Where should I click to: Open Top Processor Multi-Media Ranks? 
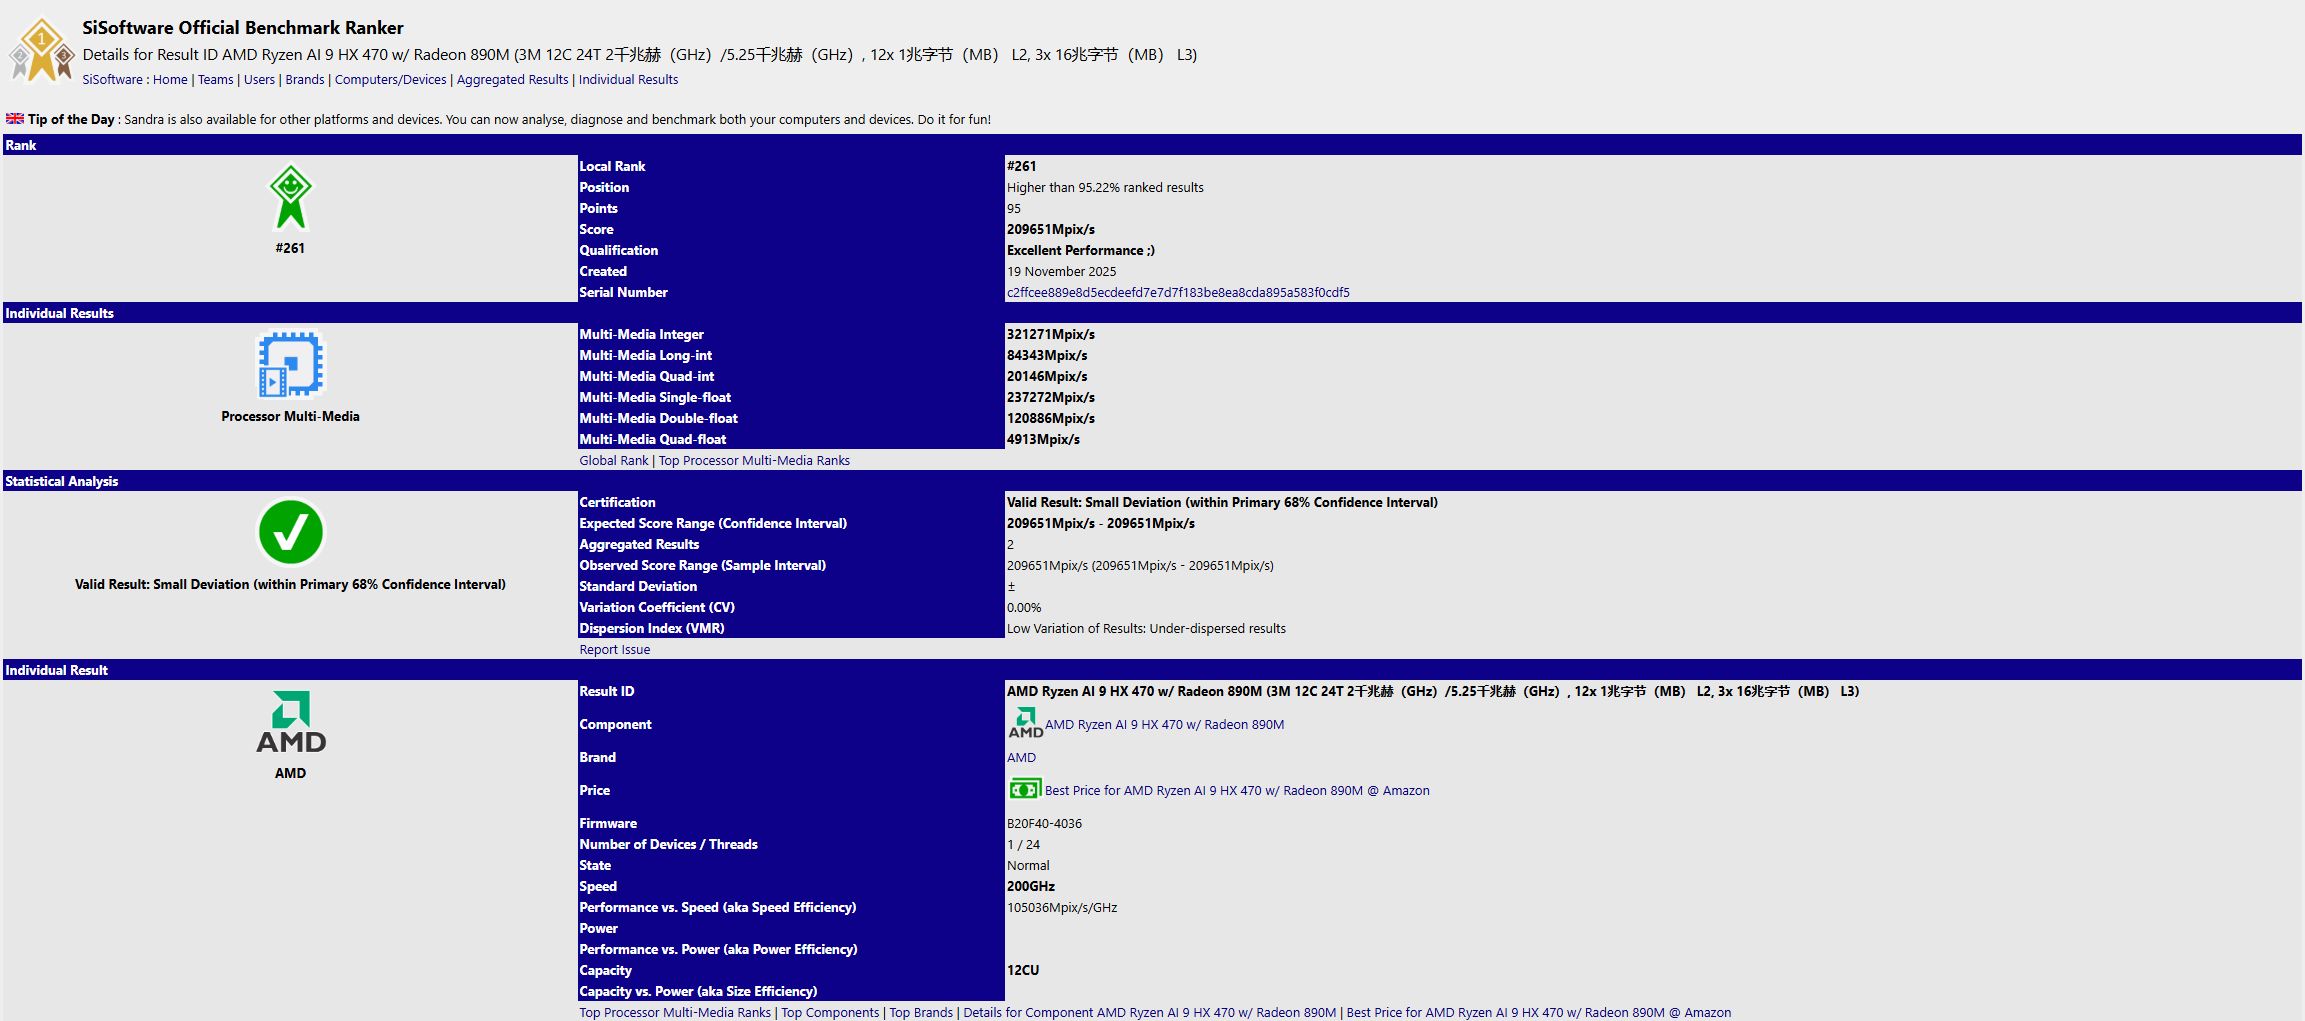(753, 460)
